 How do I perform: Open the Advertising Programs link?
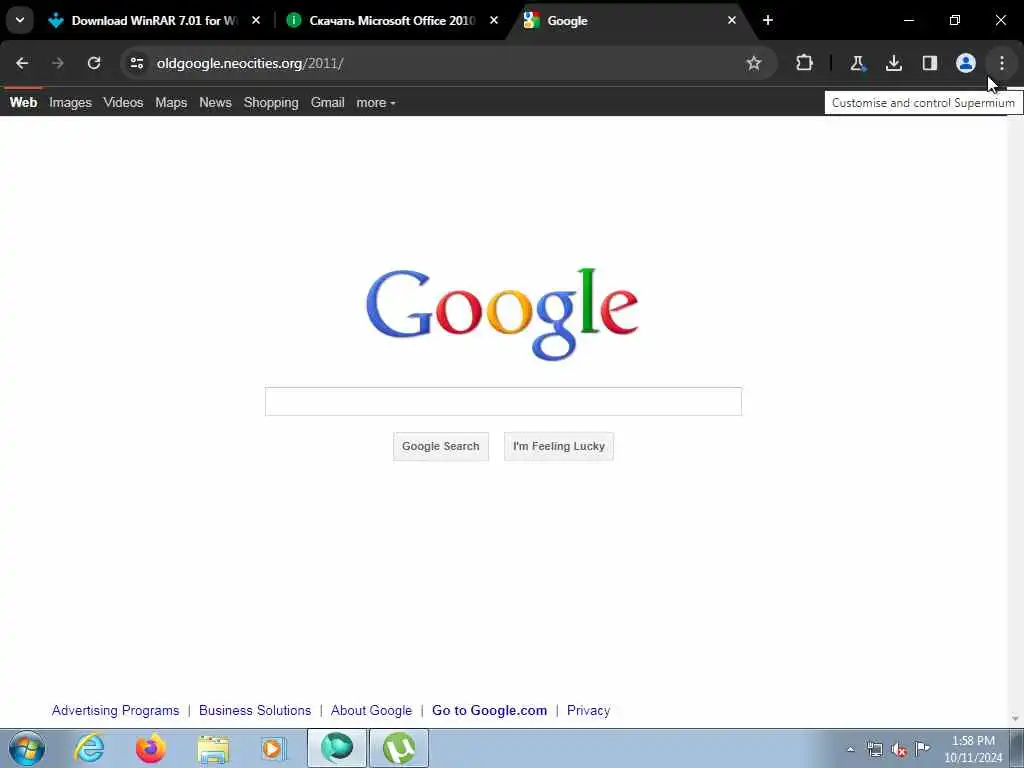click(116, 711)
